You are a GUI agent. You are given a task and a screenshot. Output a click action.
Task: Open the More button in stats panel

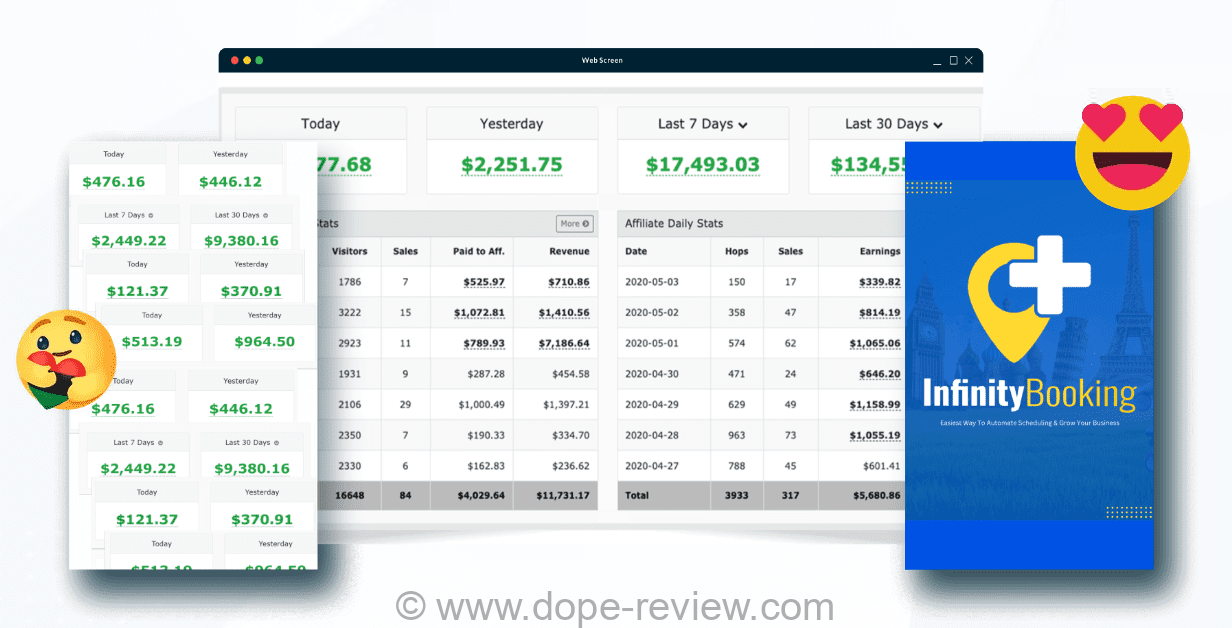574,224
